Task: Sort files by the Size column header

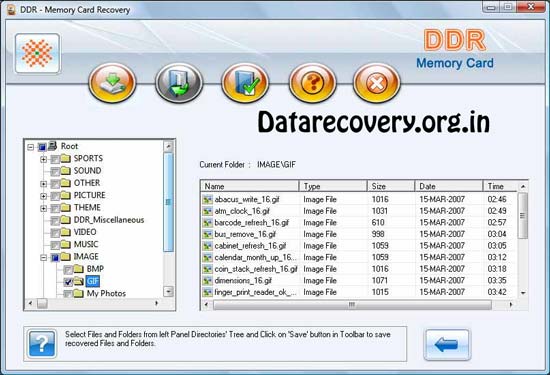Action: (x=391, y=186)
